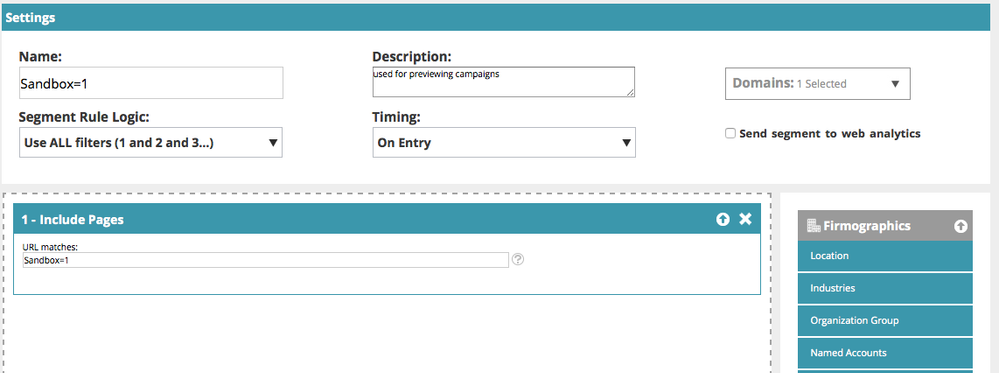Click into the Description text area
This screenshot has width=999, height=373.
coord(503,82)
